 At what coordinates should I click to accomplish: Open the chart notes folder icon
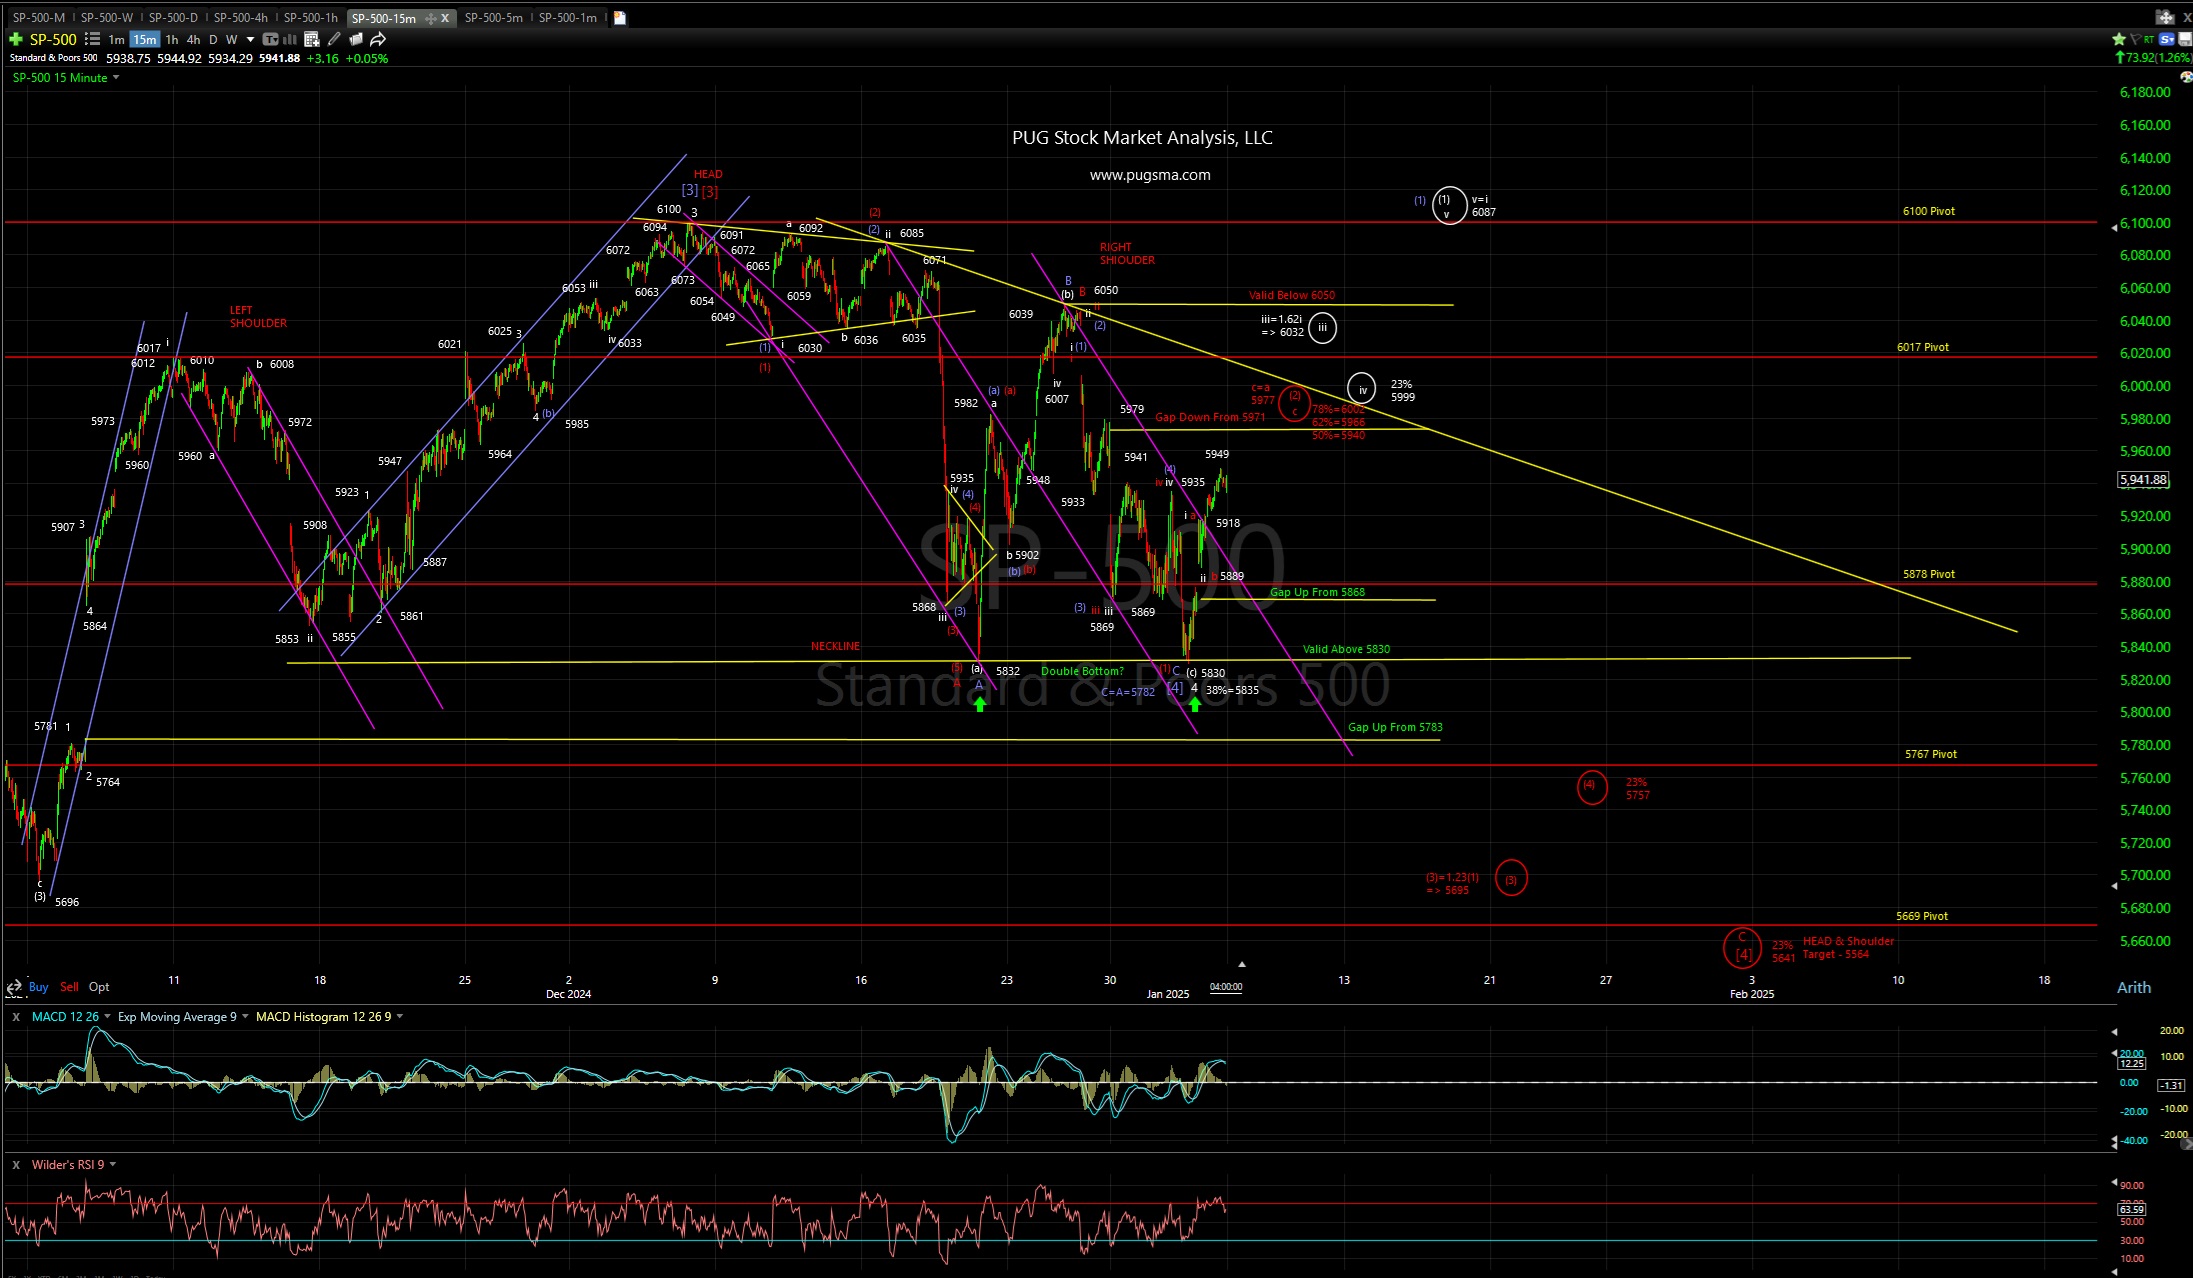coord(356,39)
